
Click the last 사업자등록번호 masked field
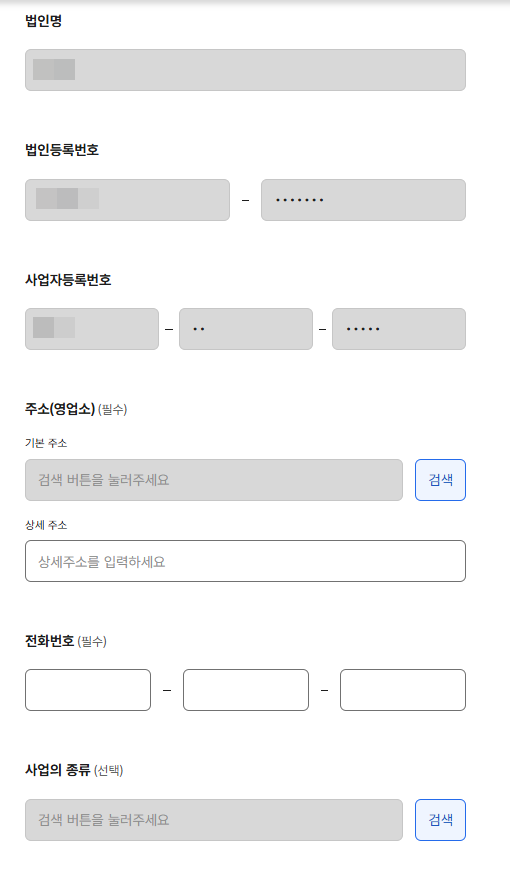point(399,329)
